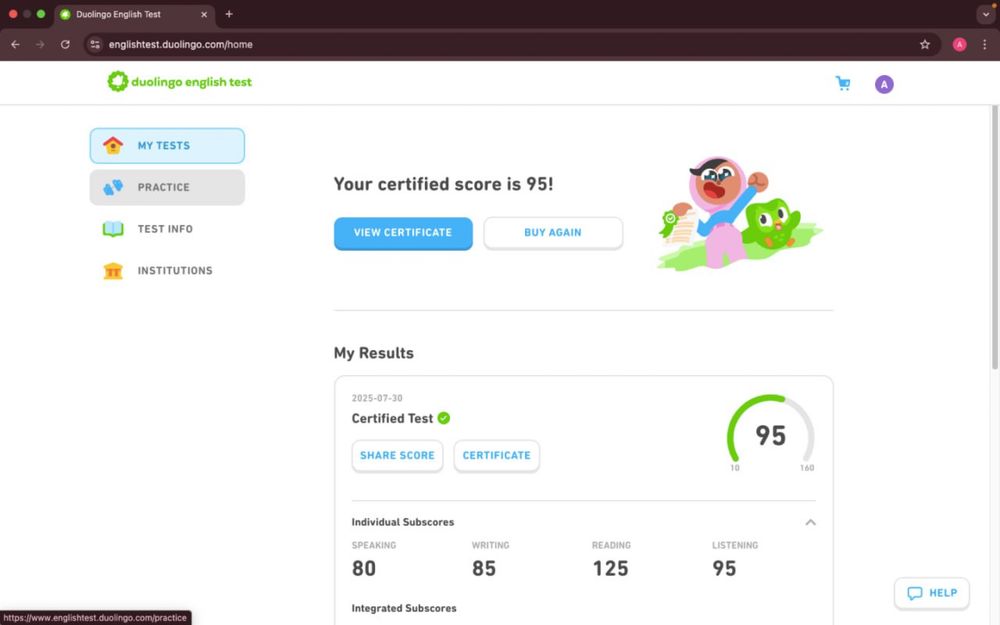Click the View Certificate button

click(403, 232)
